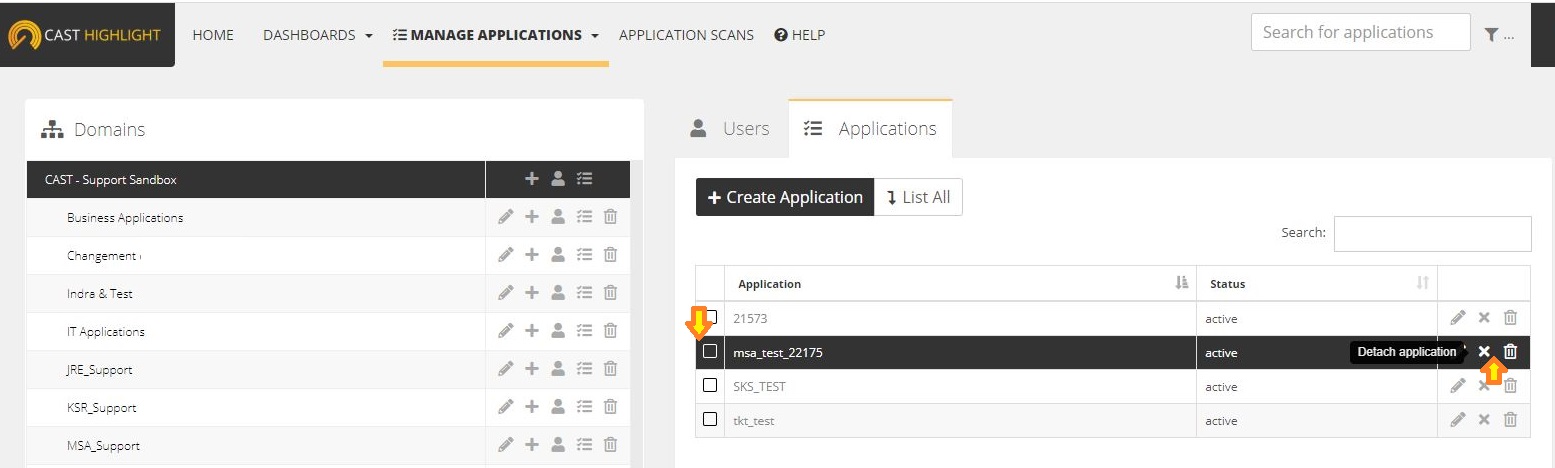Click the CAST Highlight logo
Image resolution: width=1555 pixels, height=468 pixels.
click(85, 35)
